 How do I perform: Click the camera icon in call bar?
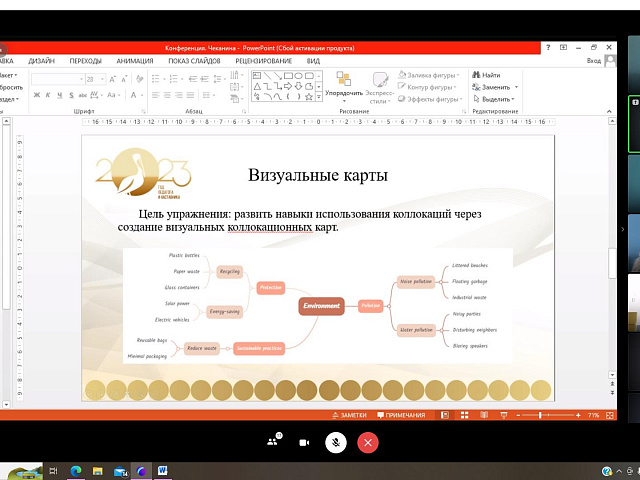304,441
